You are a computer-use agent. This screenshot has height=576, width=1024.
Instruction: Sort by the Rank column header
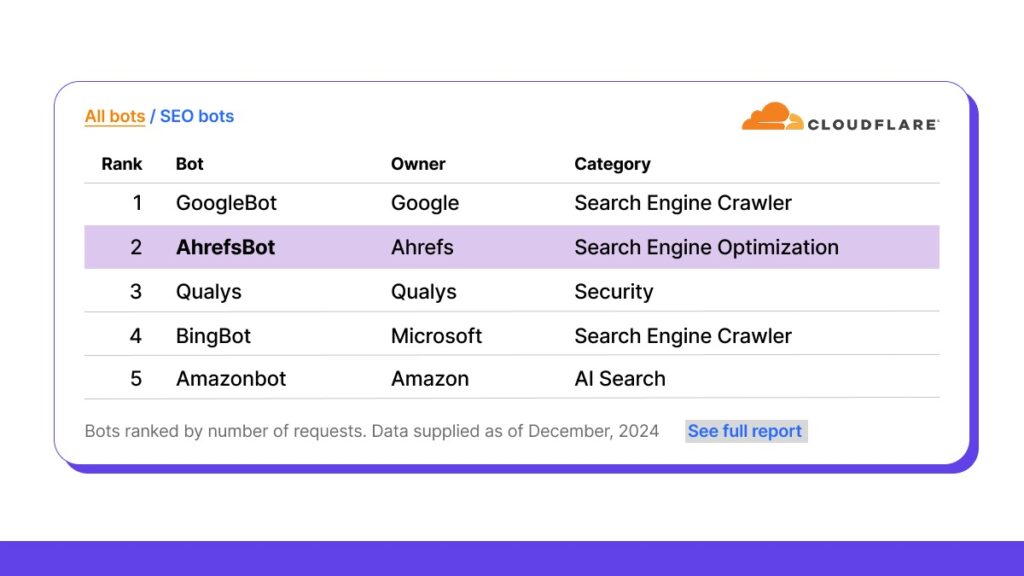coord(121,163)
